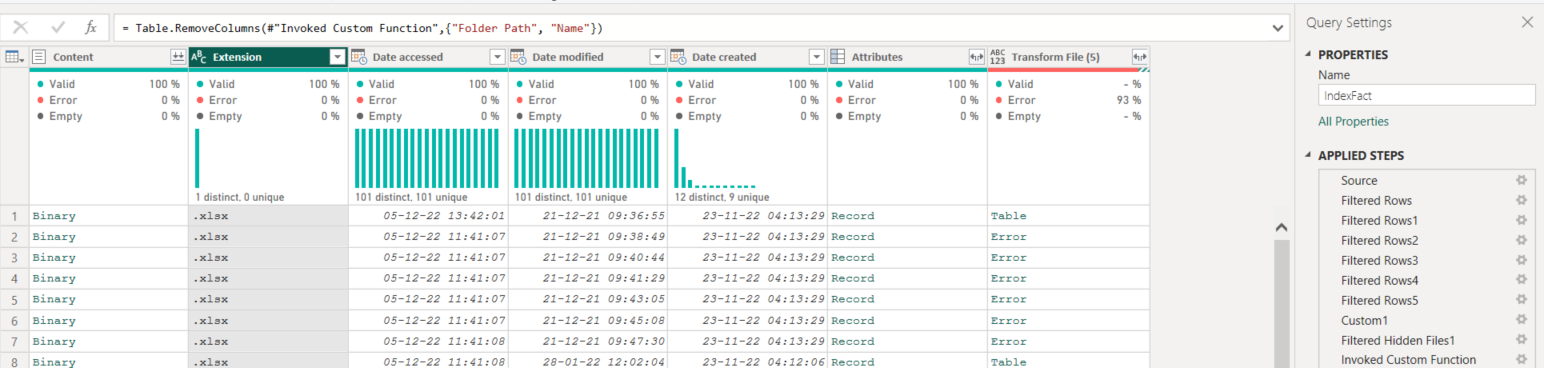The width and height of the screenshot is (1544, 368).
Task: Open settings gear for Filtered Rows2 step
Action: click(x=1522, y=241)
